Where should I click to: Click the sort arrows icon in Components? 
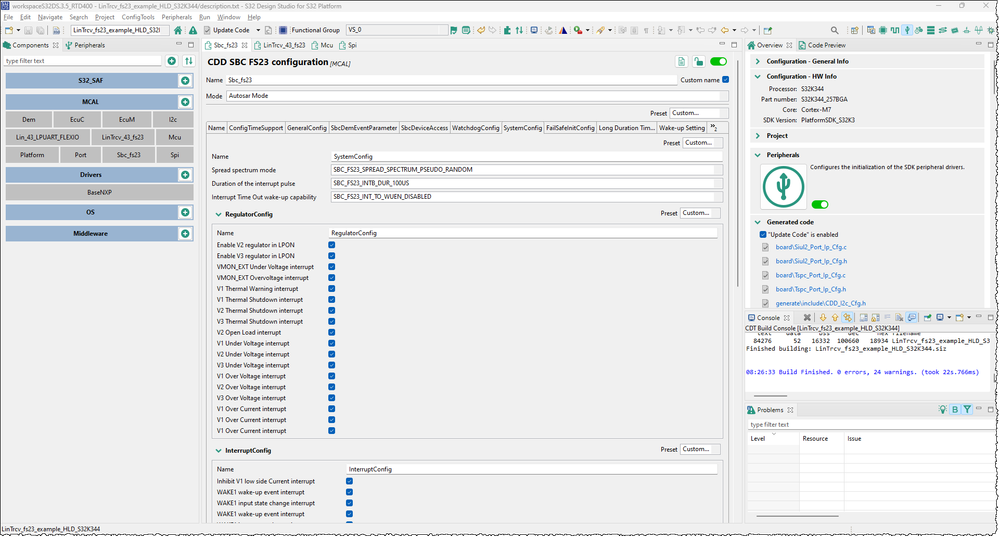coord(189,61)
